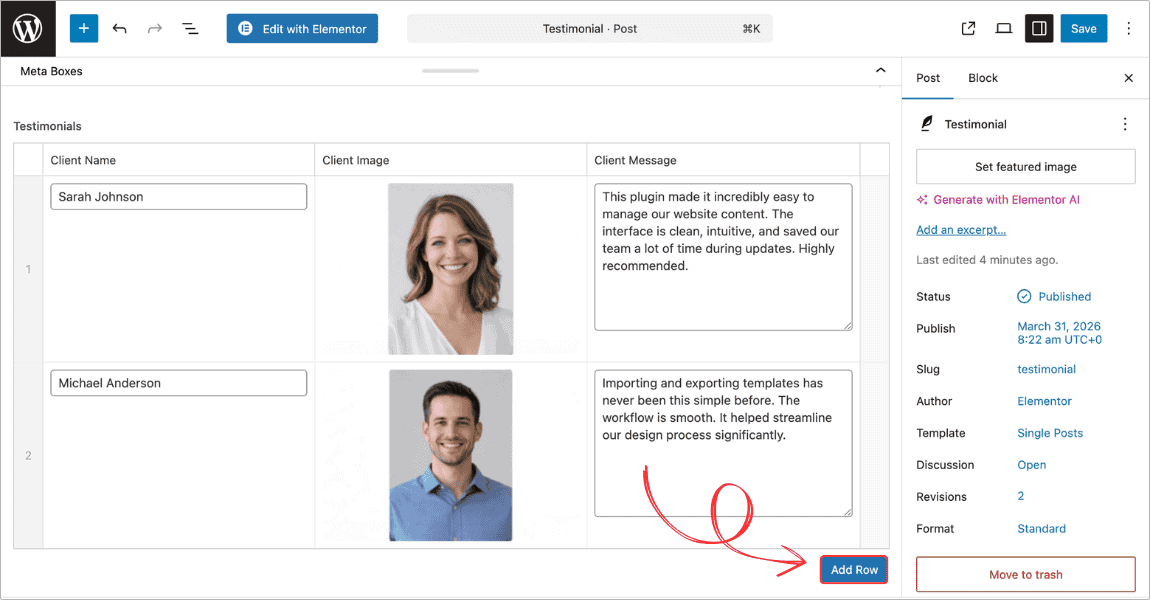The image size is (1150, 600).
Task: Undo the last change
Action: pos(120,29)
